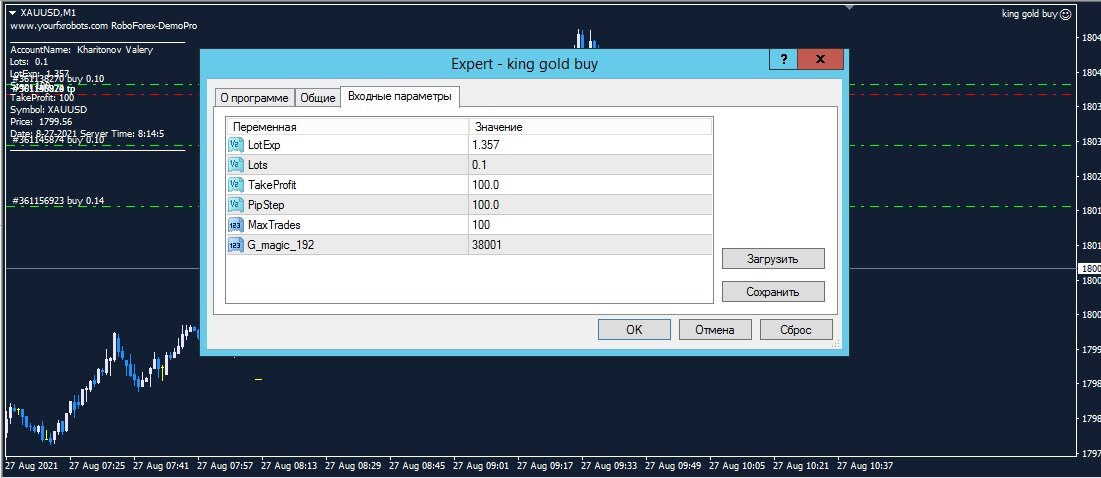Select the Входные параметры tab
Screen dimensions: 1101x478
coord(400,97)
